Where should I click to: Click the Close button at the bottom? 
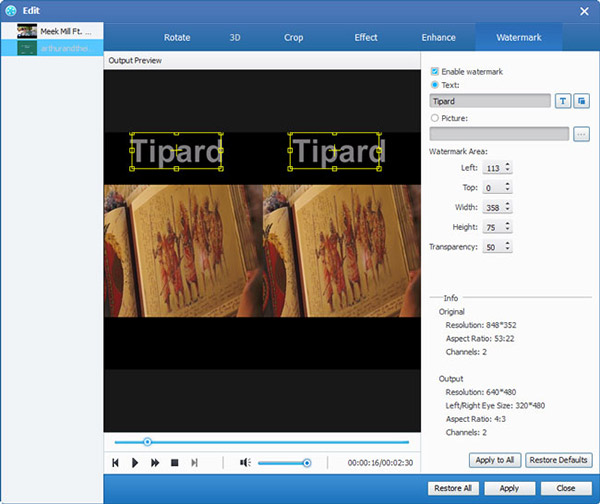coord(566,488)
